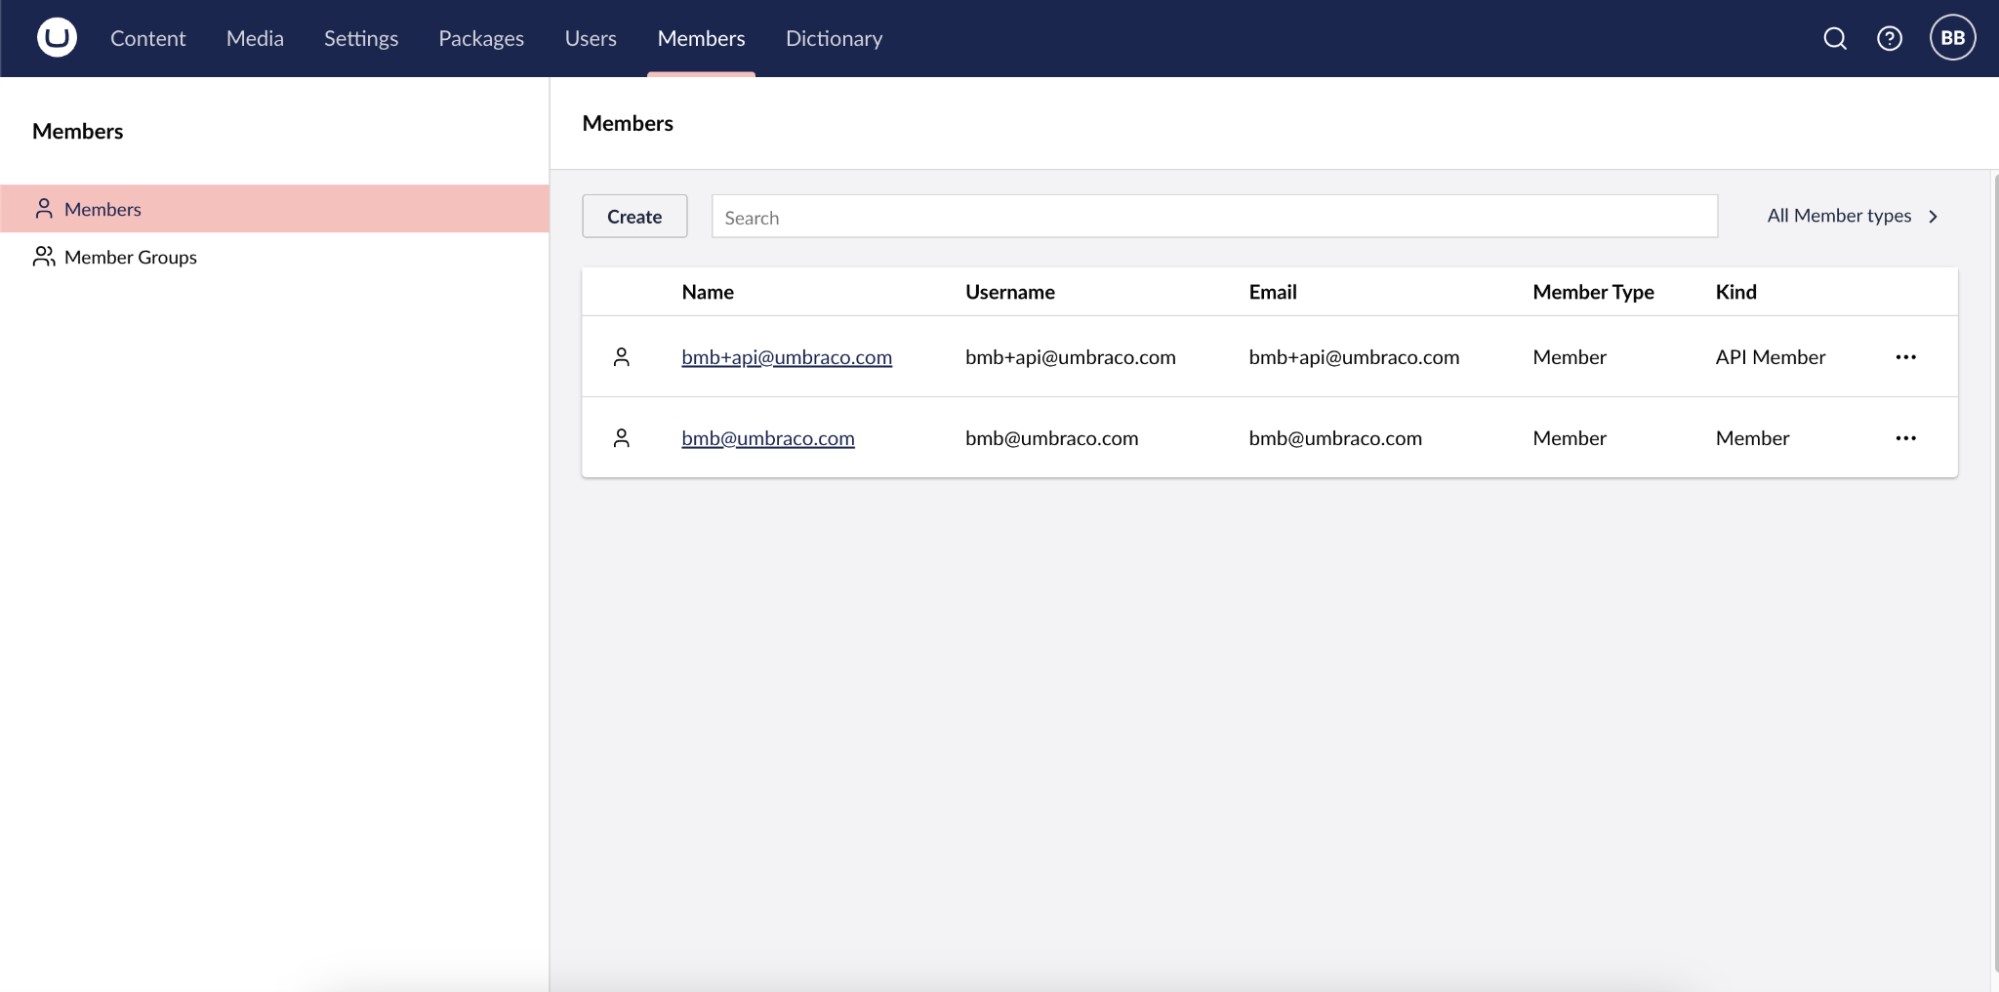Open the global search magnifier

tap(1835, 38)
